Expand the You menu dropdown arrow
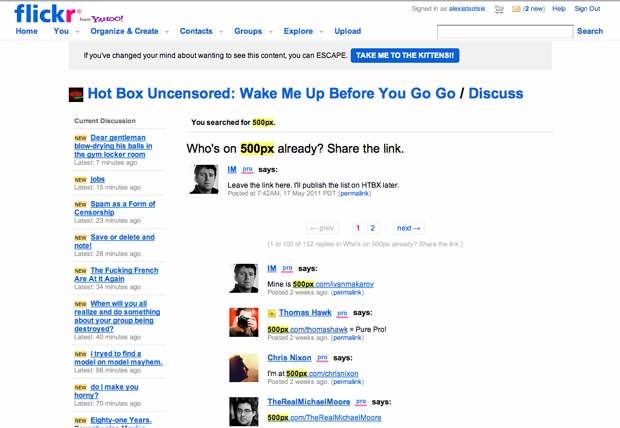The image size is (620, 428). (78, 32)
